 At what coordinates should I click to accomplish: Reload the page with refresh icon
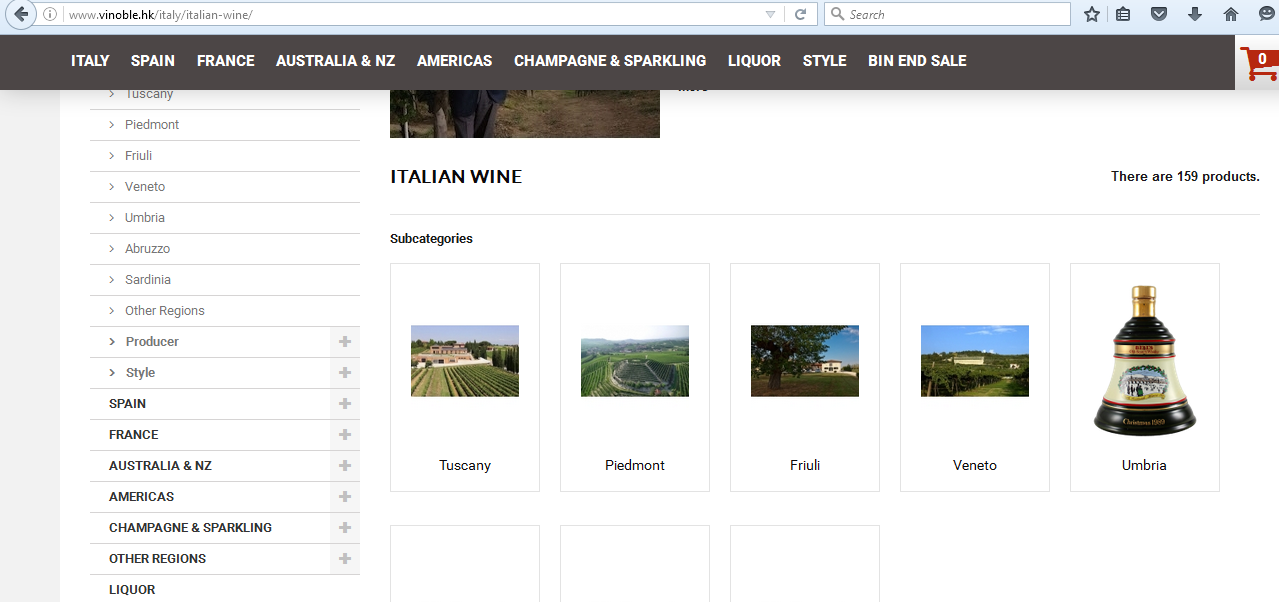tap(800, 14)
